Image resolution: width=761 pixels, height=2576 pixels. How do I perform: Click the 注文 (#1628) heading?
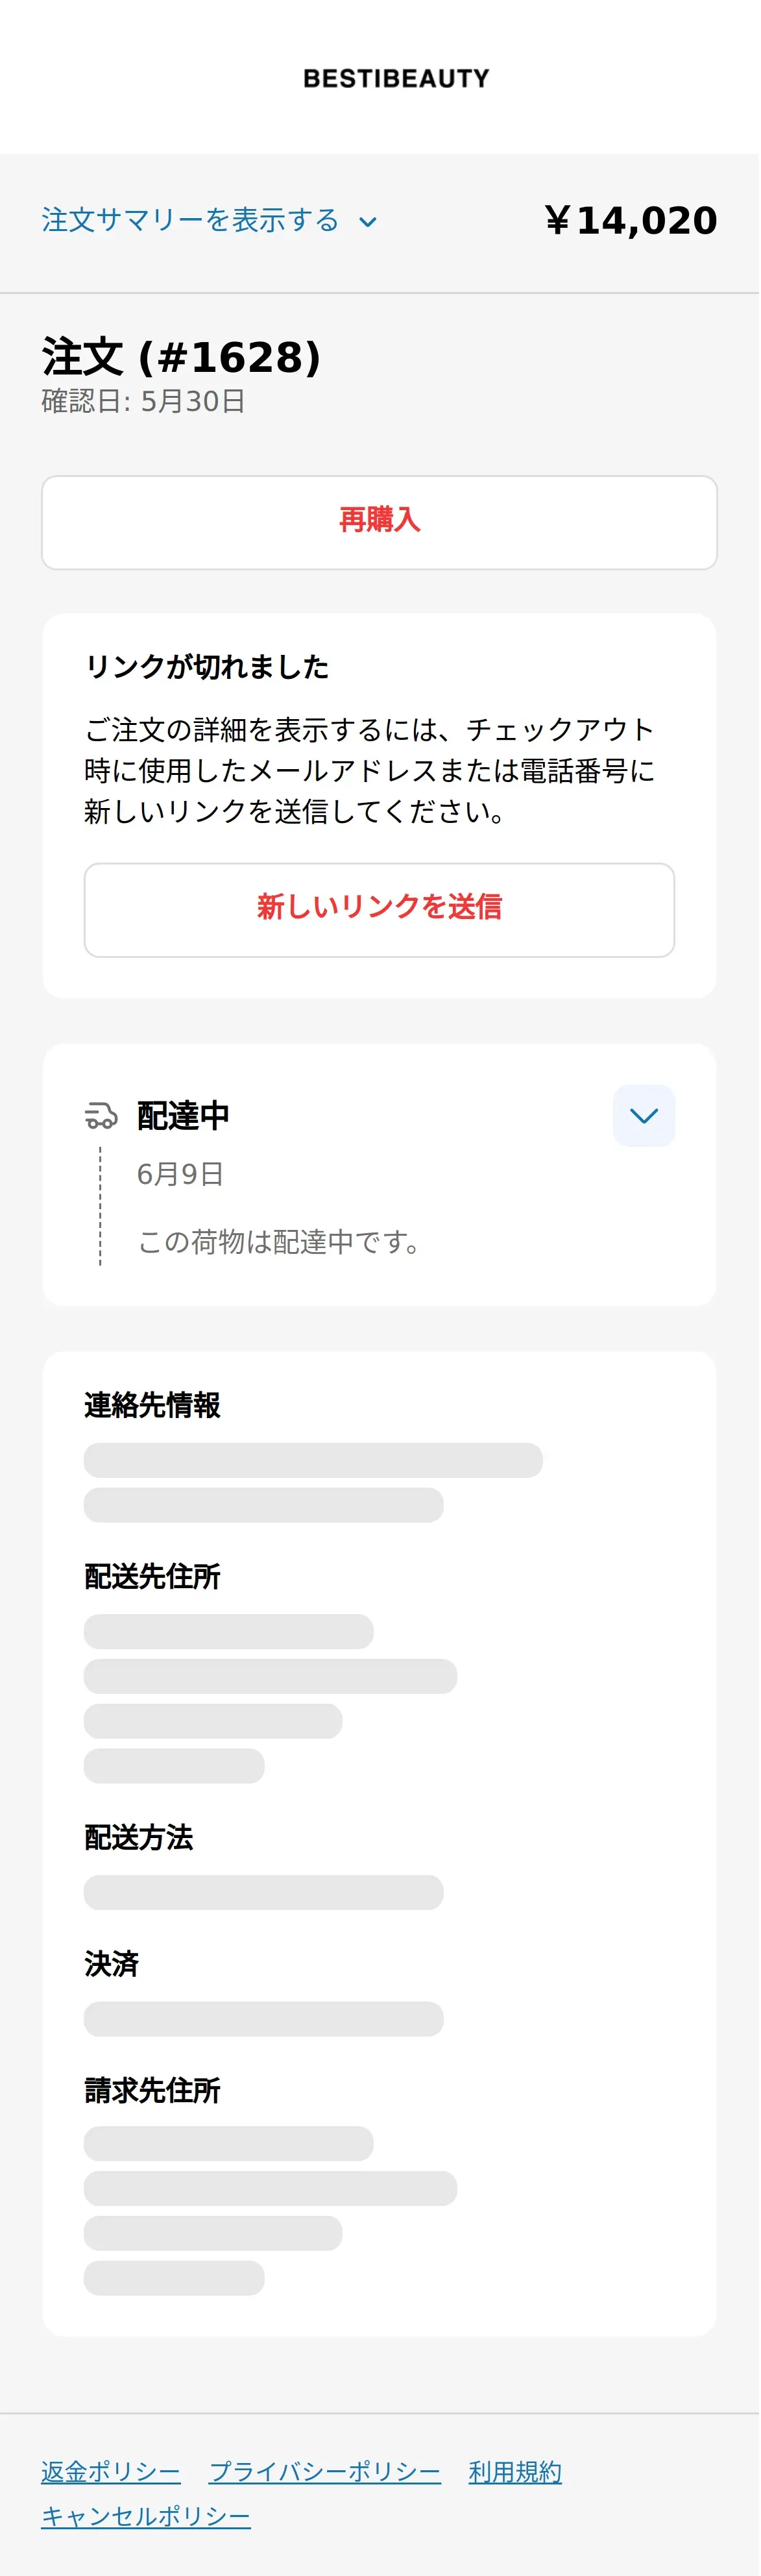tap(182, 357)
